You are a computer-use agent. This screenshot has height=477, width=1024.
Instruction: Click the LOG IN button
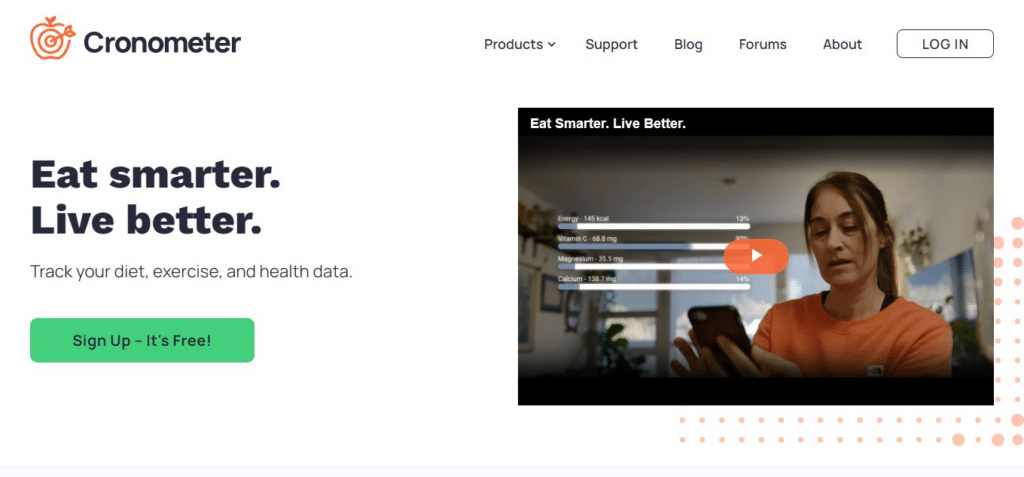(945, 44)
